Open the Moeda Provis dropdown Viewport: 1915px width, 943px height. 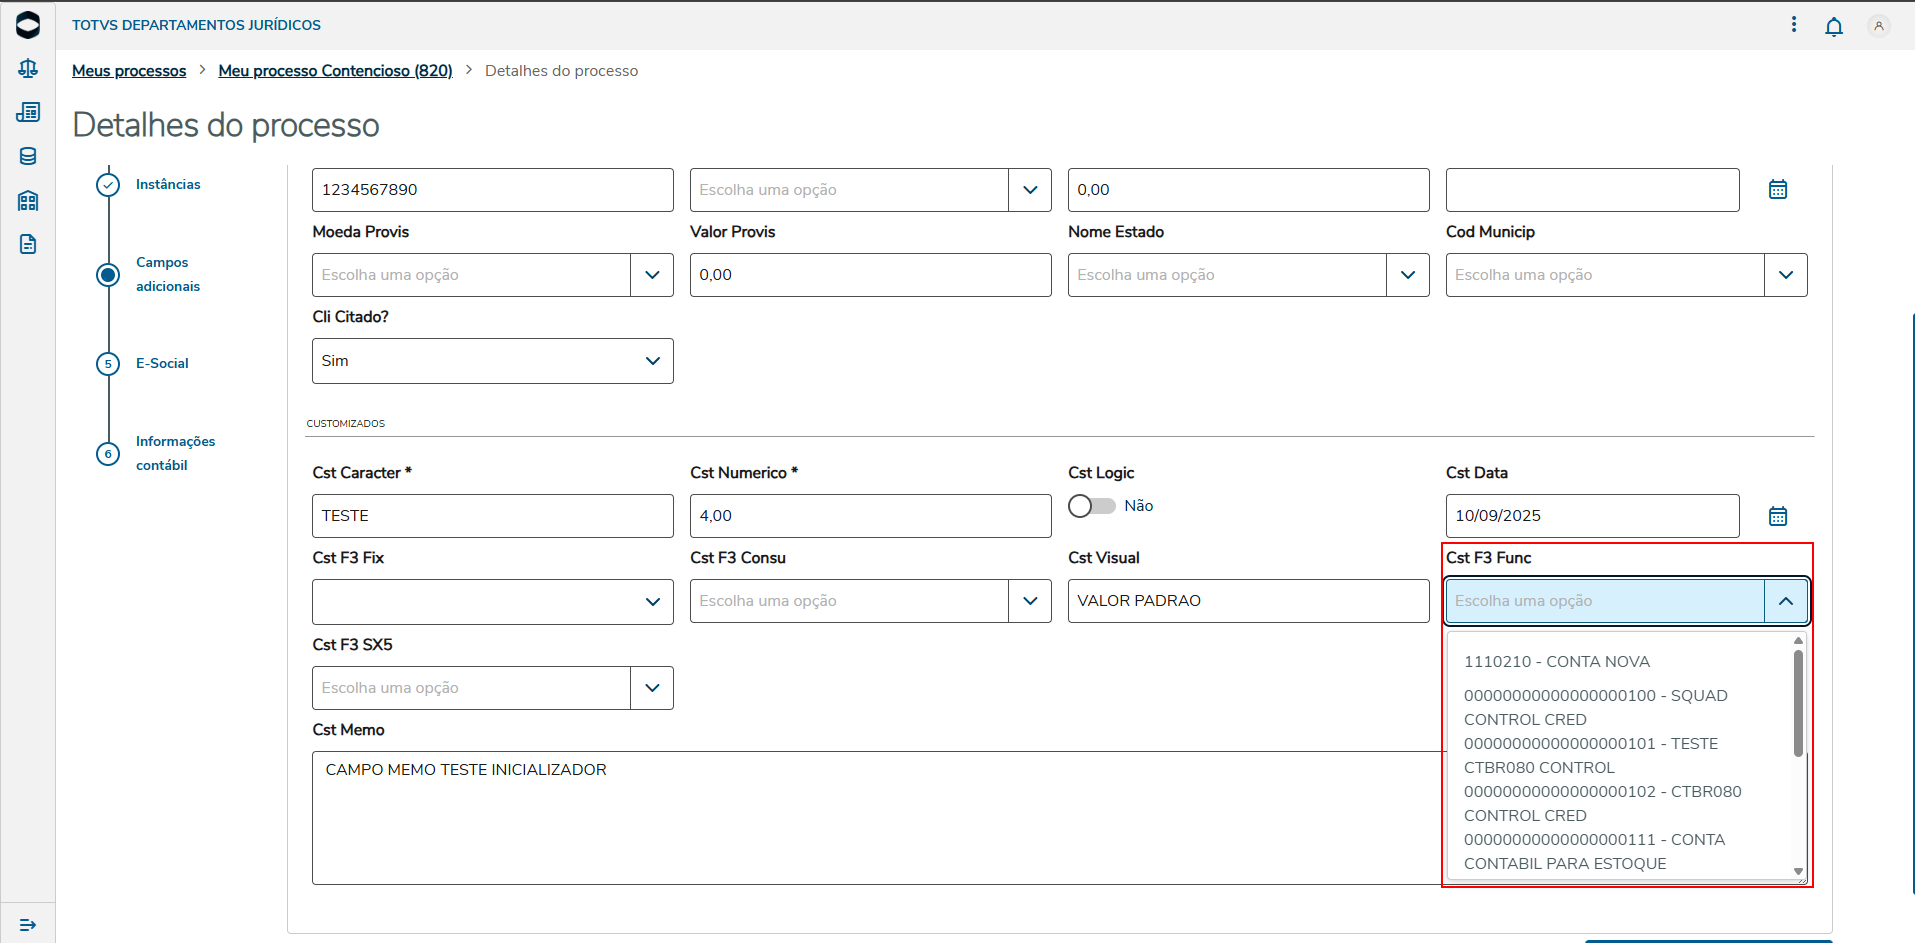pyautogui.click(x=652, y=275)
